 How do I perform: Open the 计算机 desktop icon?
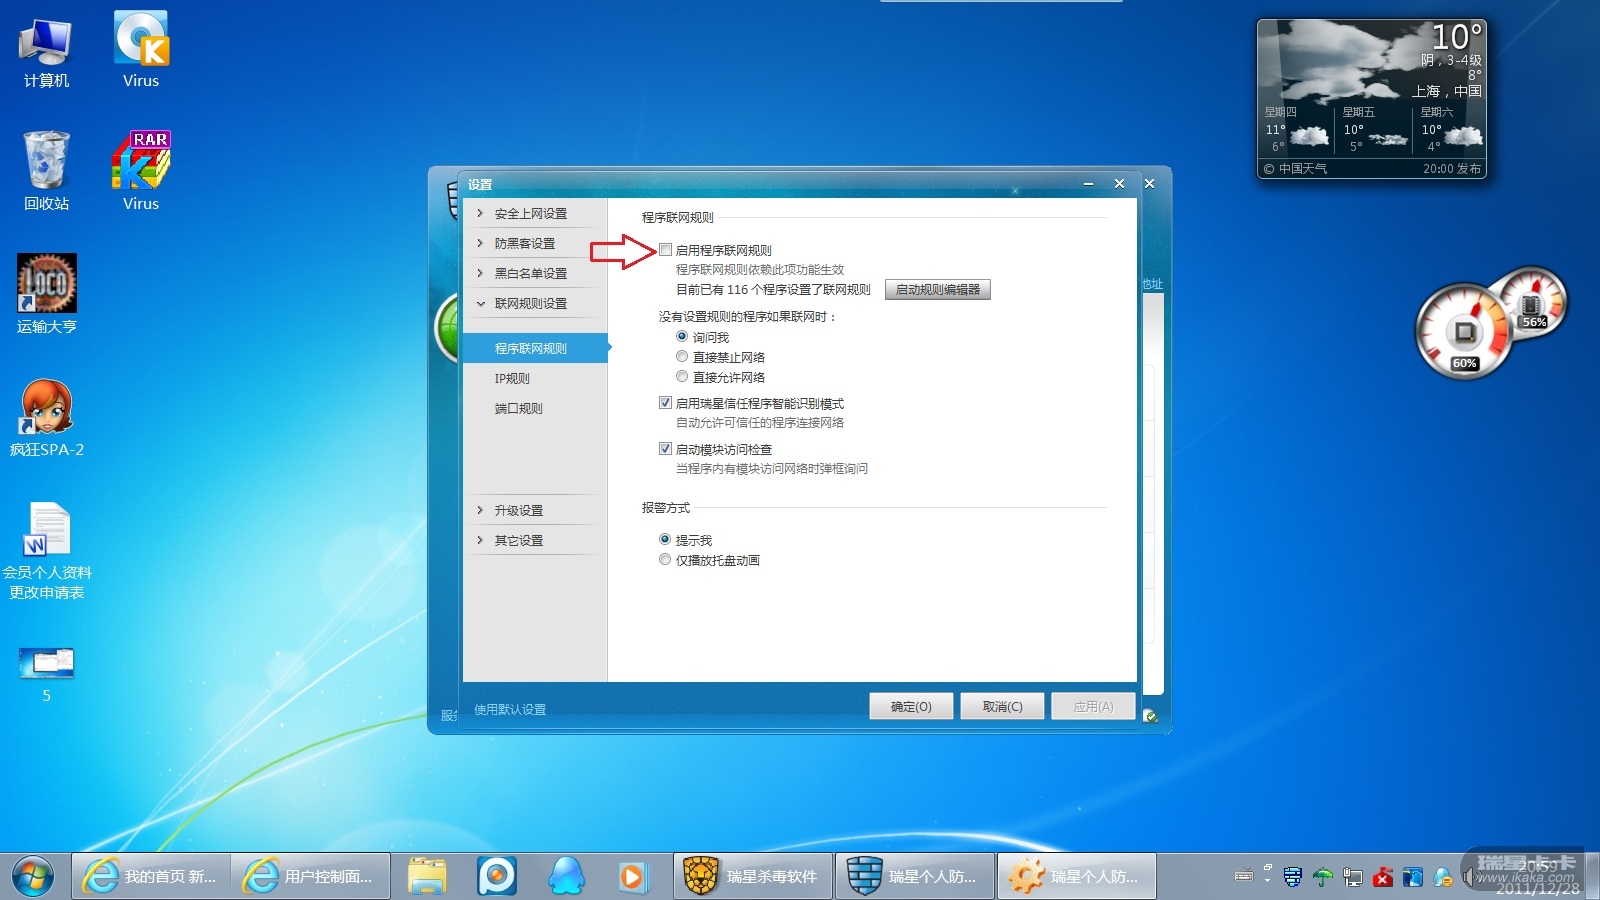tap(46, 52)
